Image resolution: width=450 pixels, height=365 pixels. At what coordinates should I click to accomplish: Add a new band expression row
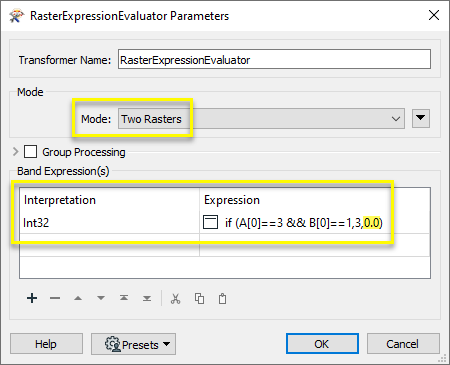32,298
